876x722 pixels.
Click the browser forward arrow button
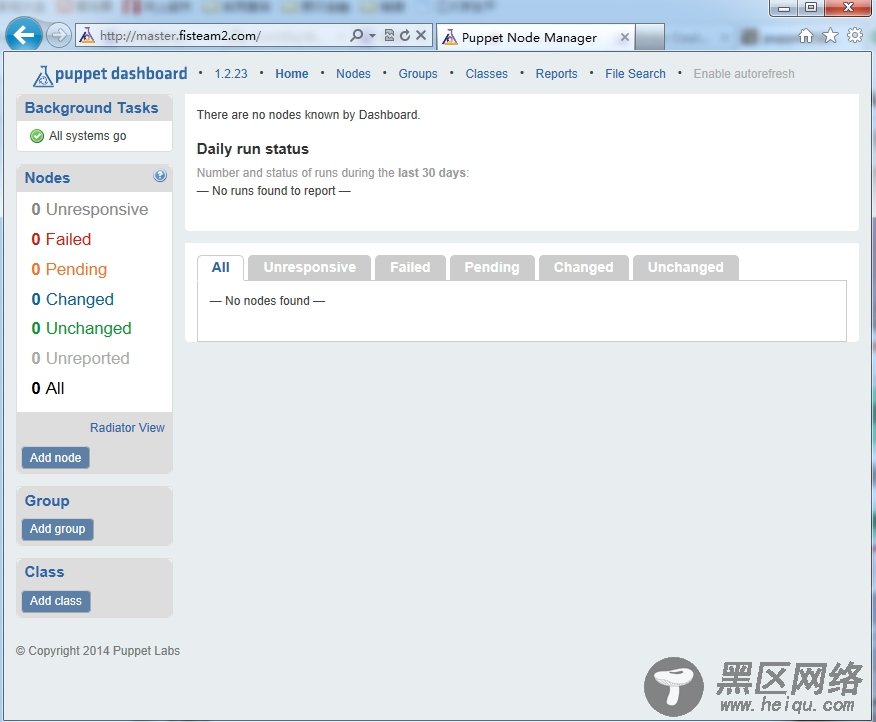click(x=58, y=36)
